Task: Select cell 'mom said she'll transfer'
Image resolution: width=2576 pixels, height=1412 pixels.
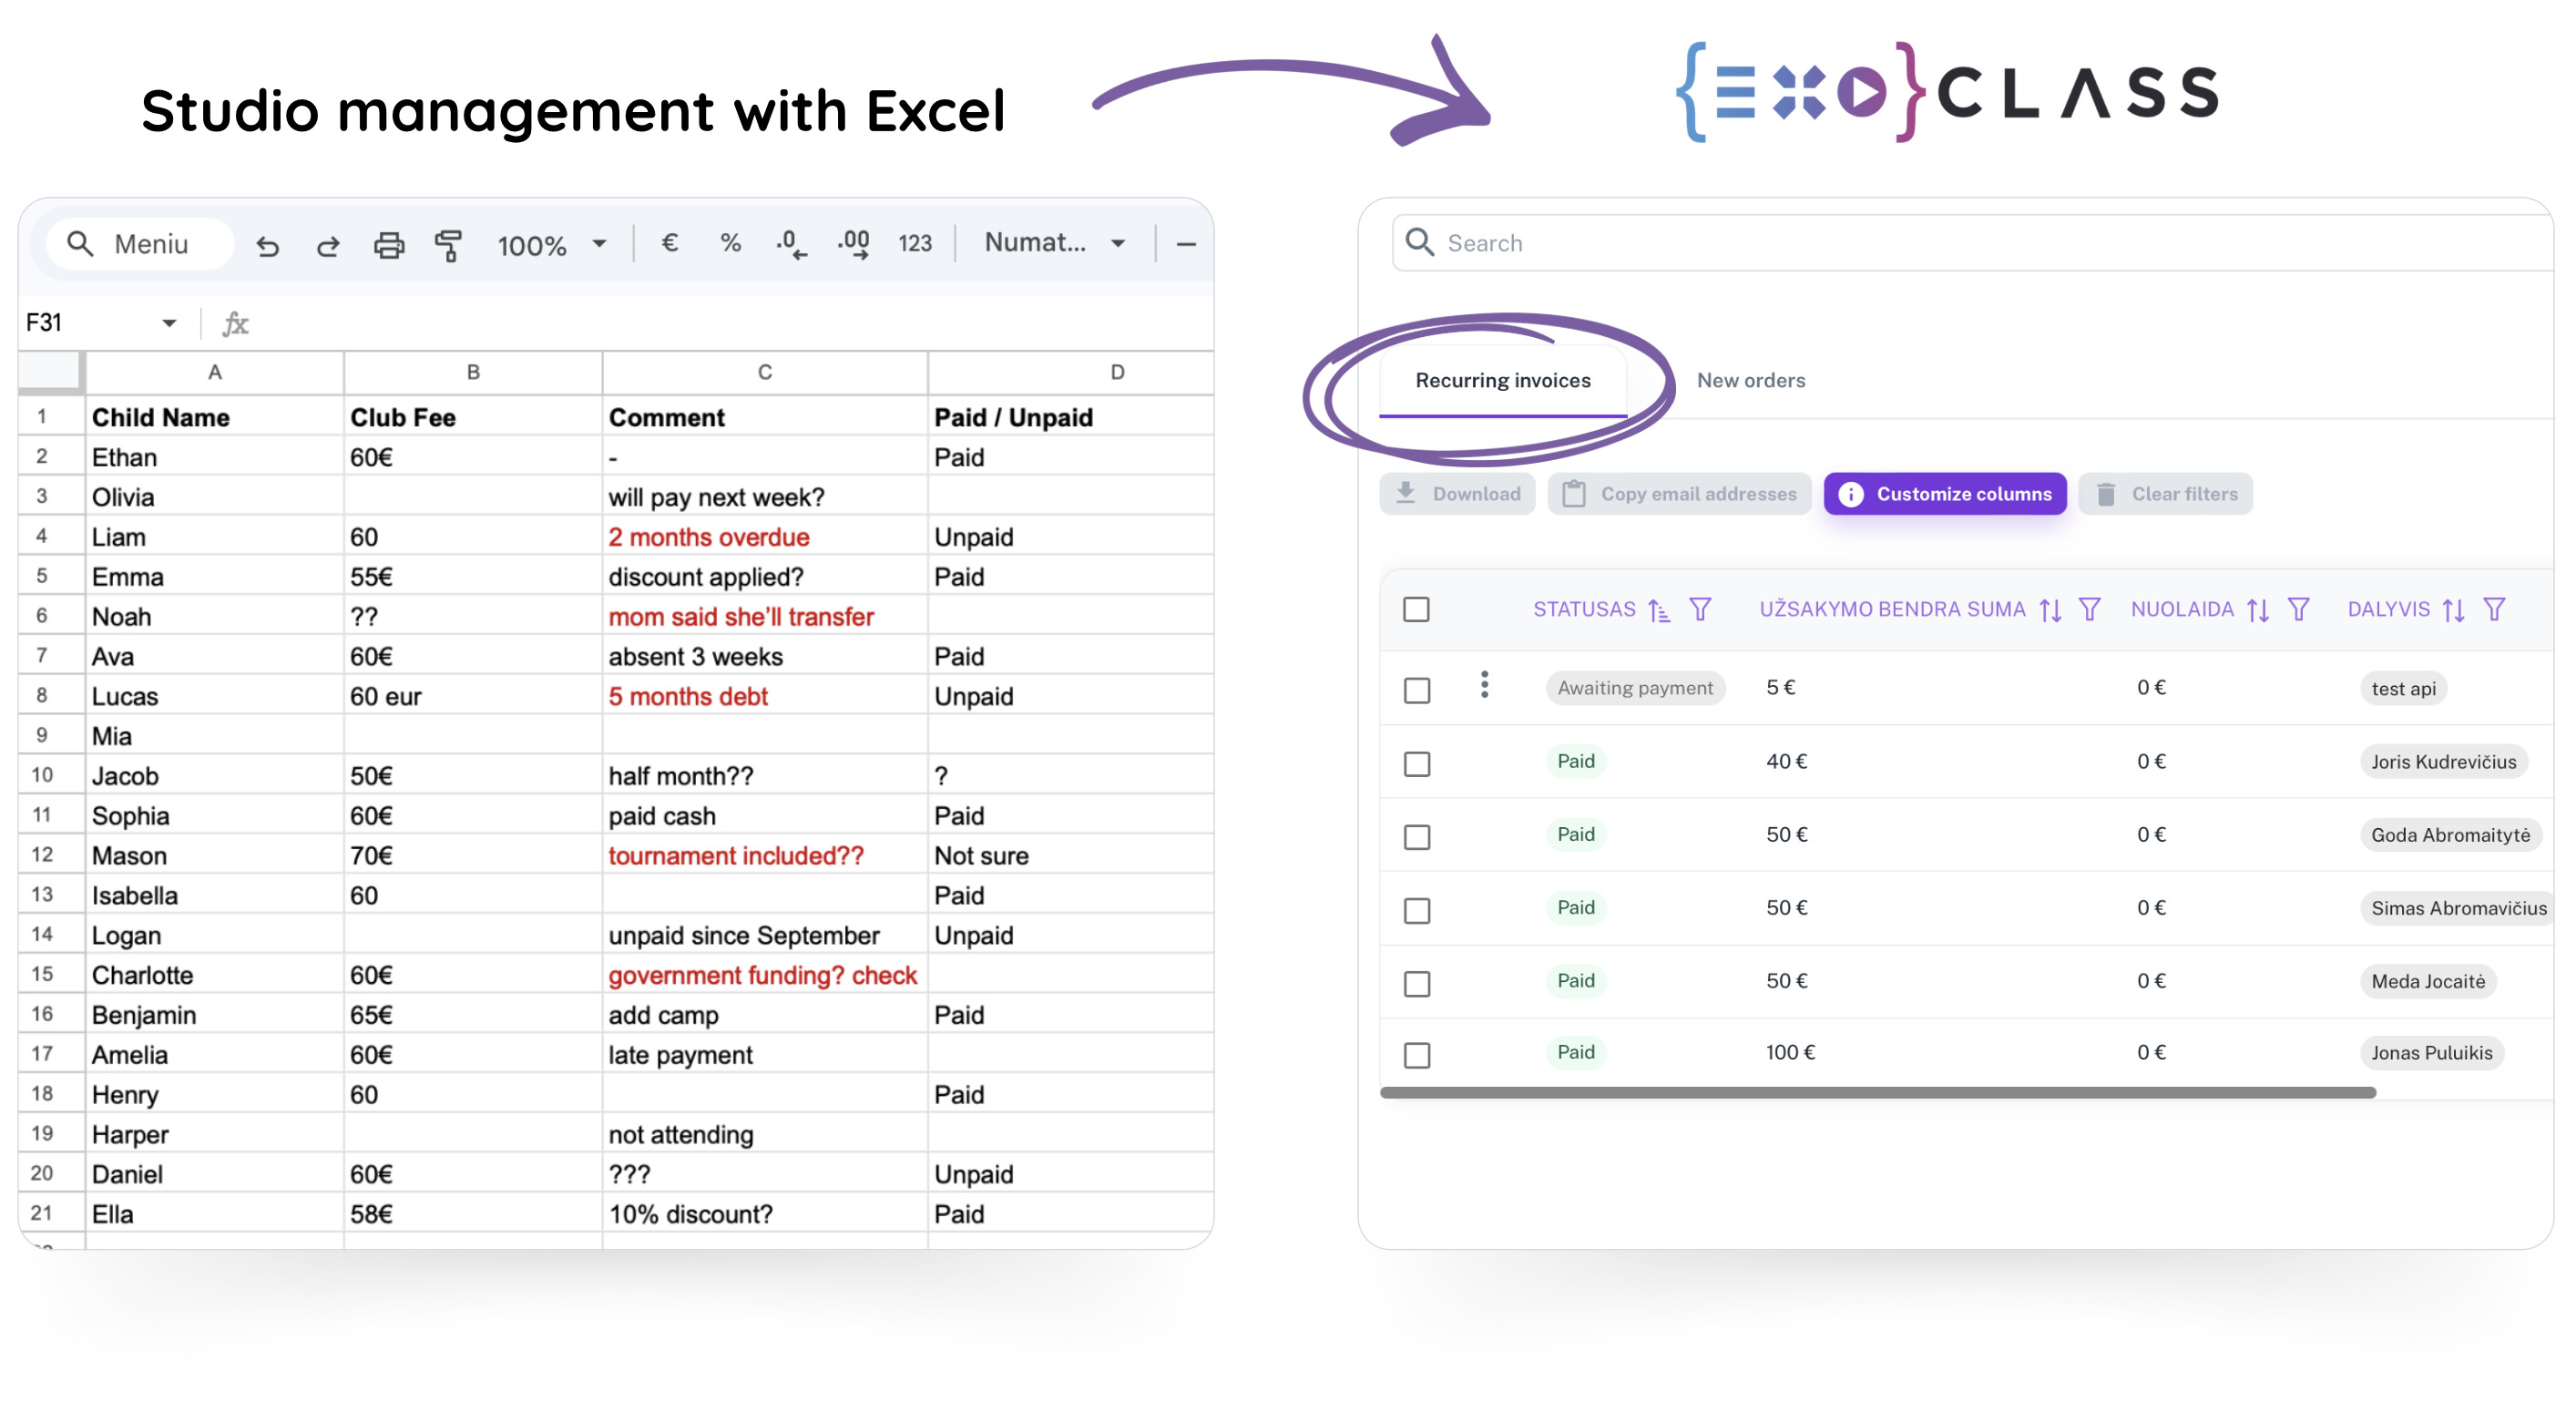Action: (765, 617)
